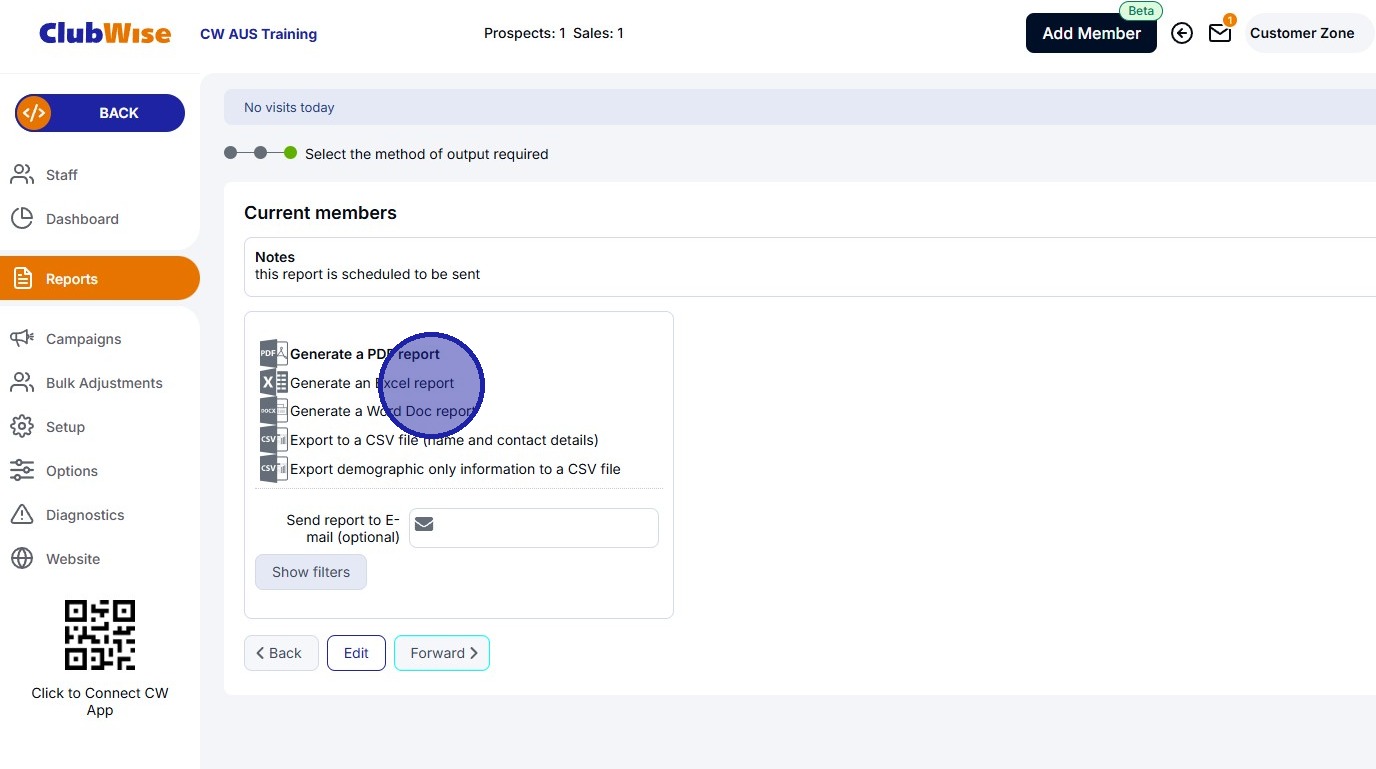Click the Options sliders icon
Screen dimensions: 1376x769
(22, 471)
